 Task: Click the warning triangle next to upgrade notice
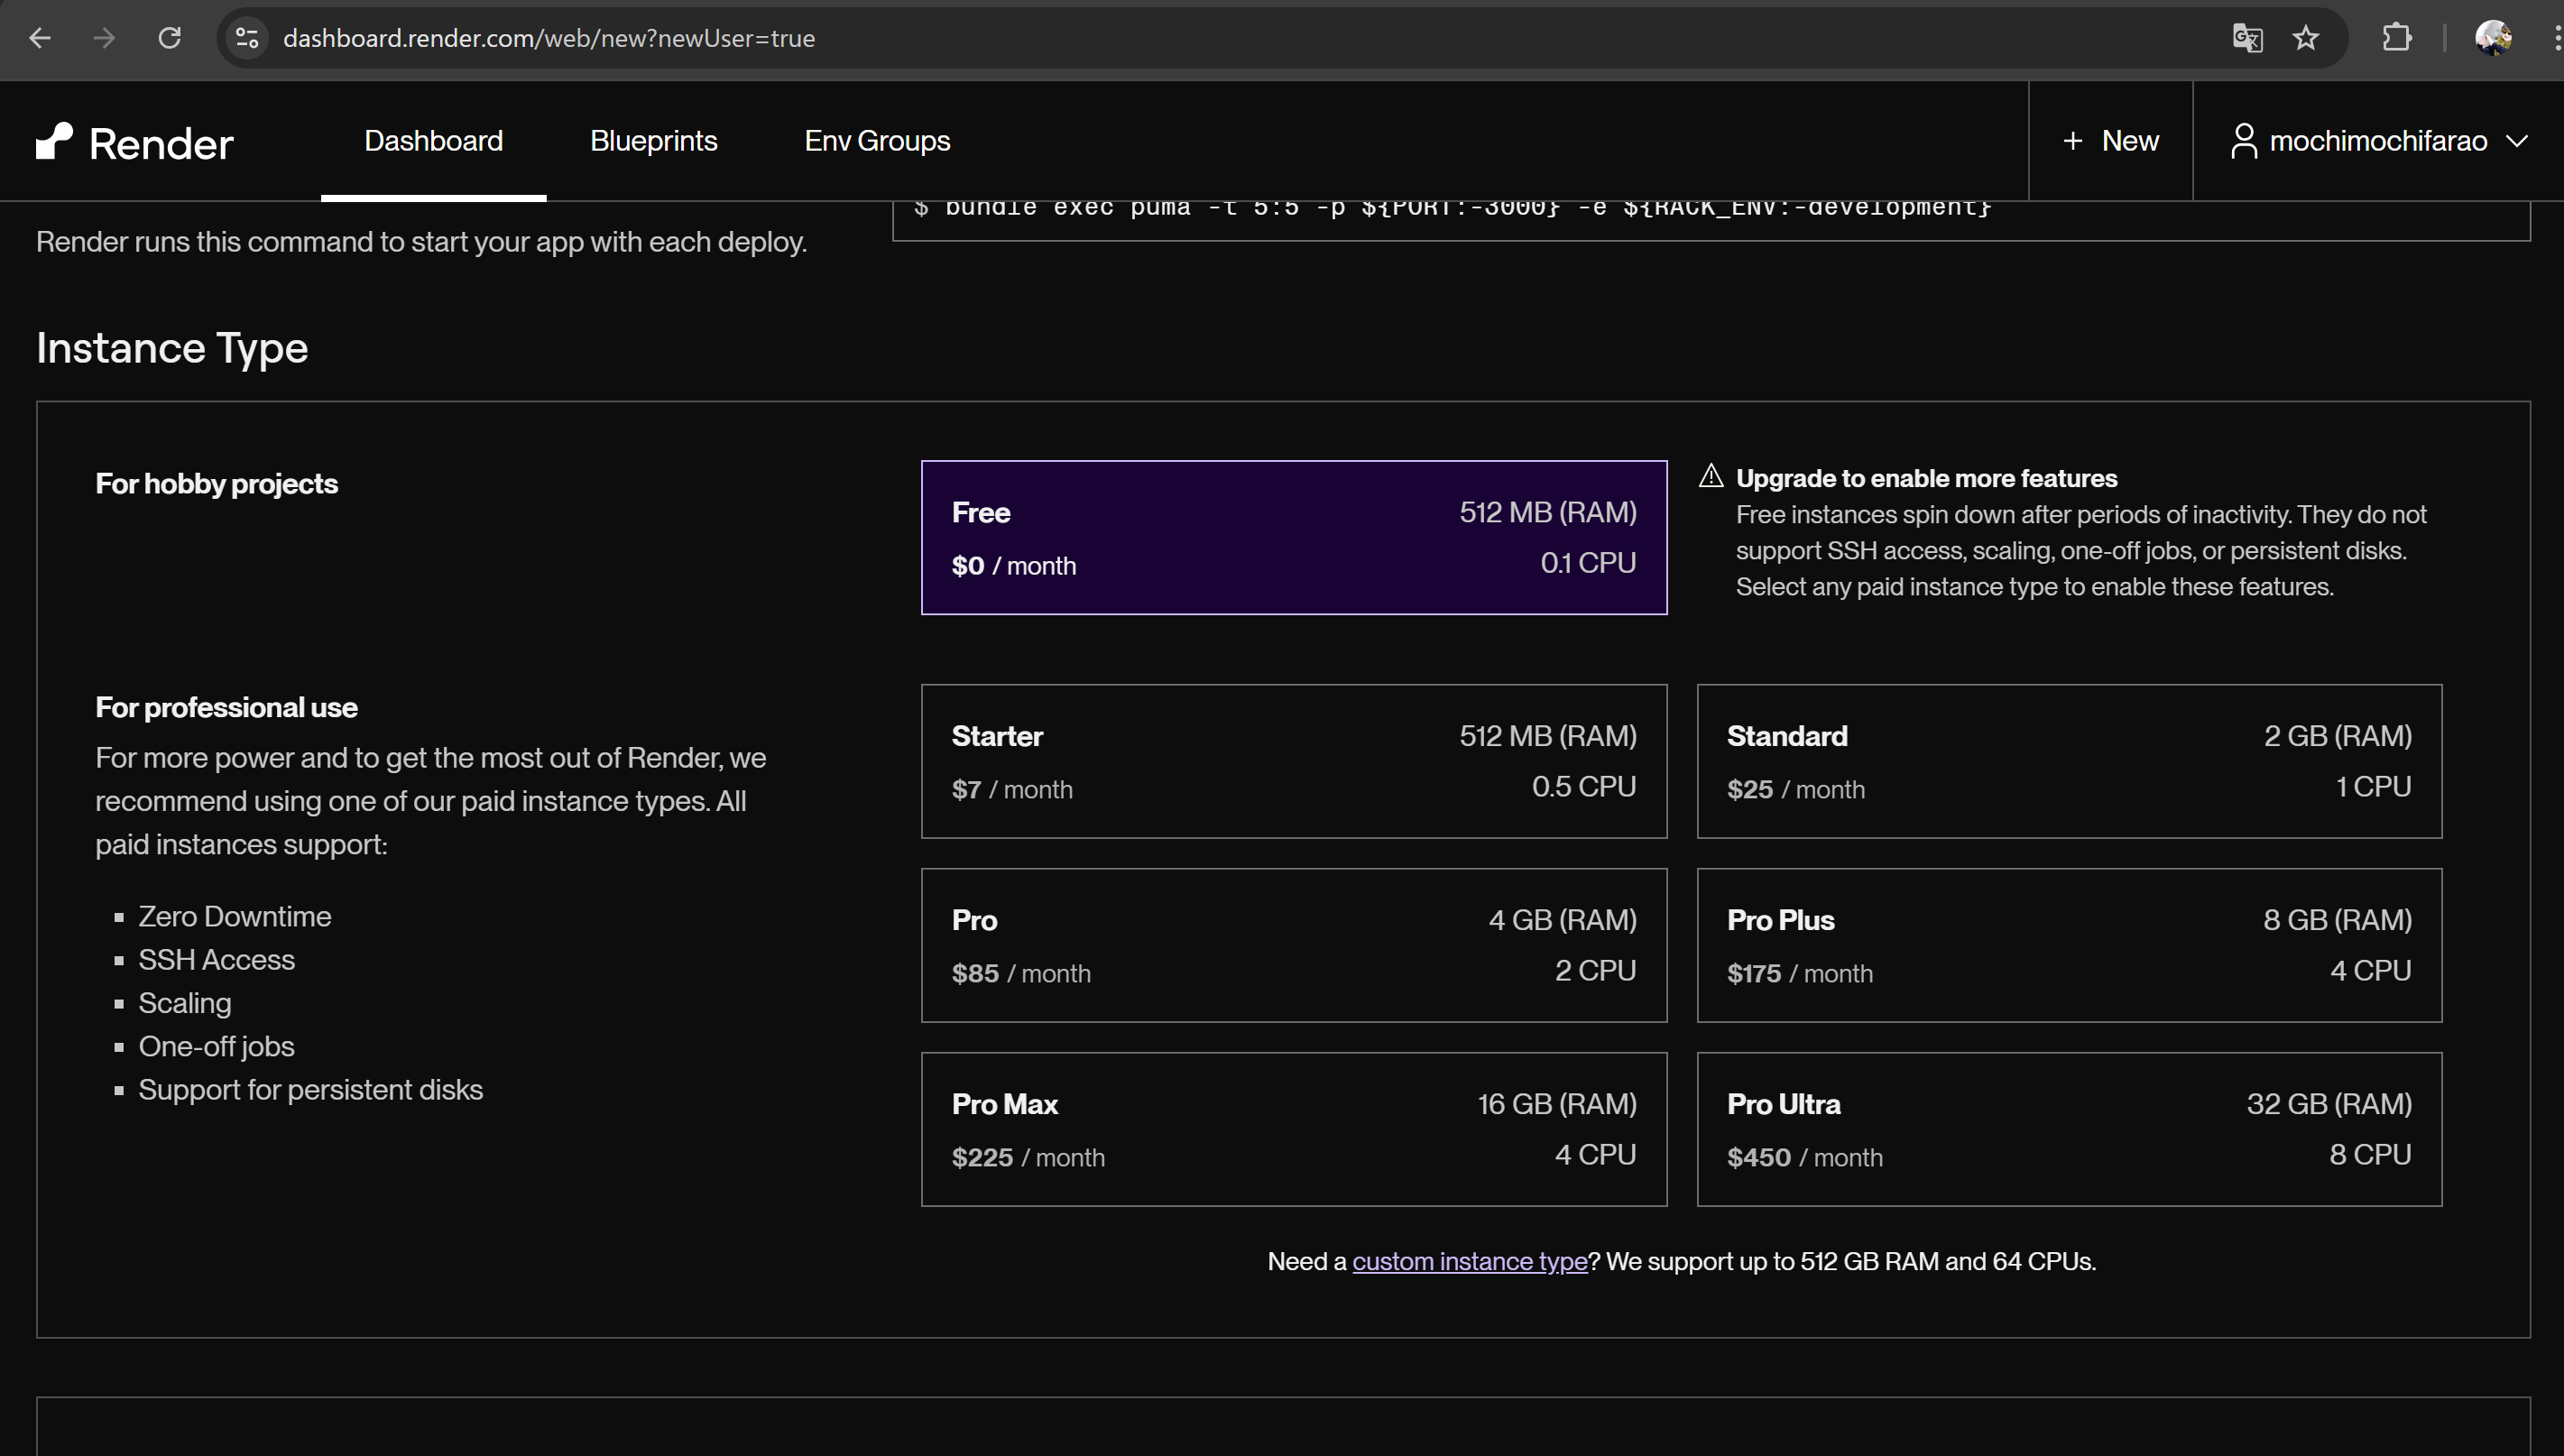(1711, 477)
